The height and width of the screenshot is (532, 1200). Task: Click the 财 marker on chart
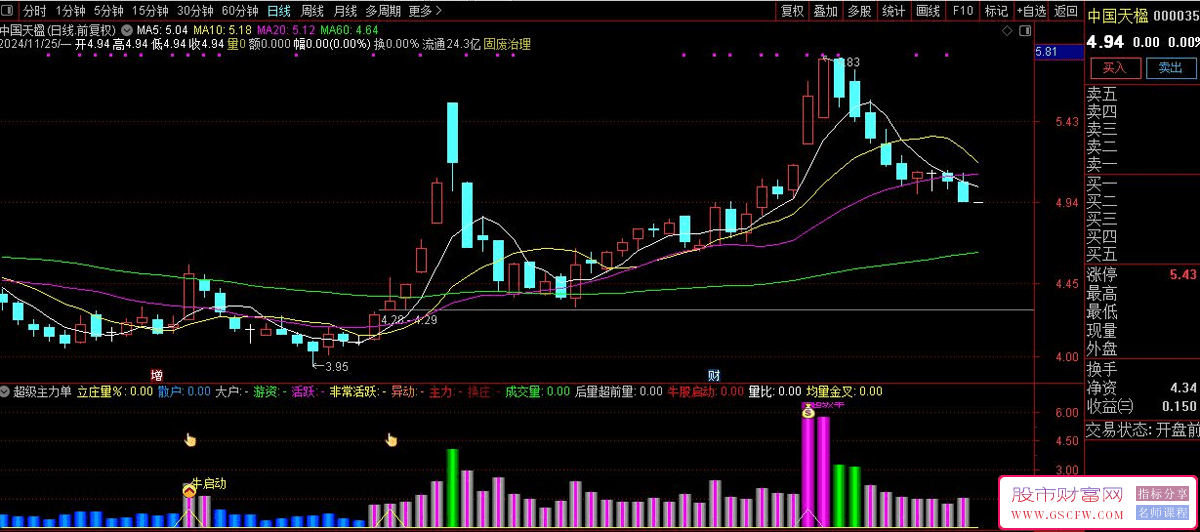click(x=714, y=375)
